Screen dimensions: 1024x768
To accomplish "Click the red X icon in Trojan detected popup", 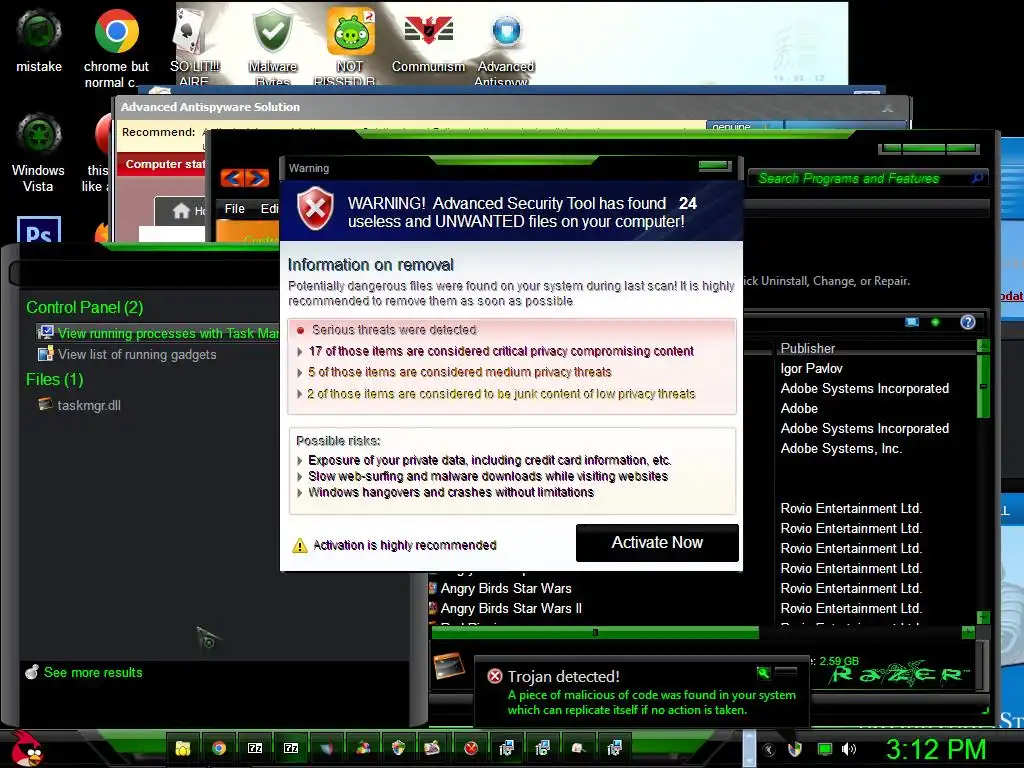I will (494, 676).
